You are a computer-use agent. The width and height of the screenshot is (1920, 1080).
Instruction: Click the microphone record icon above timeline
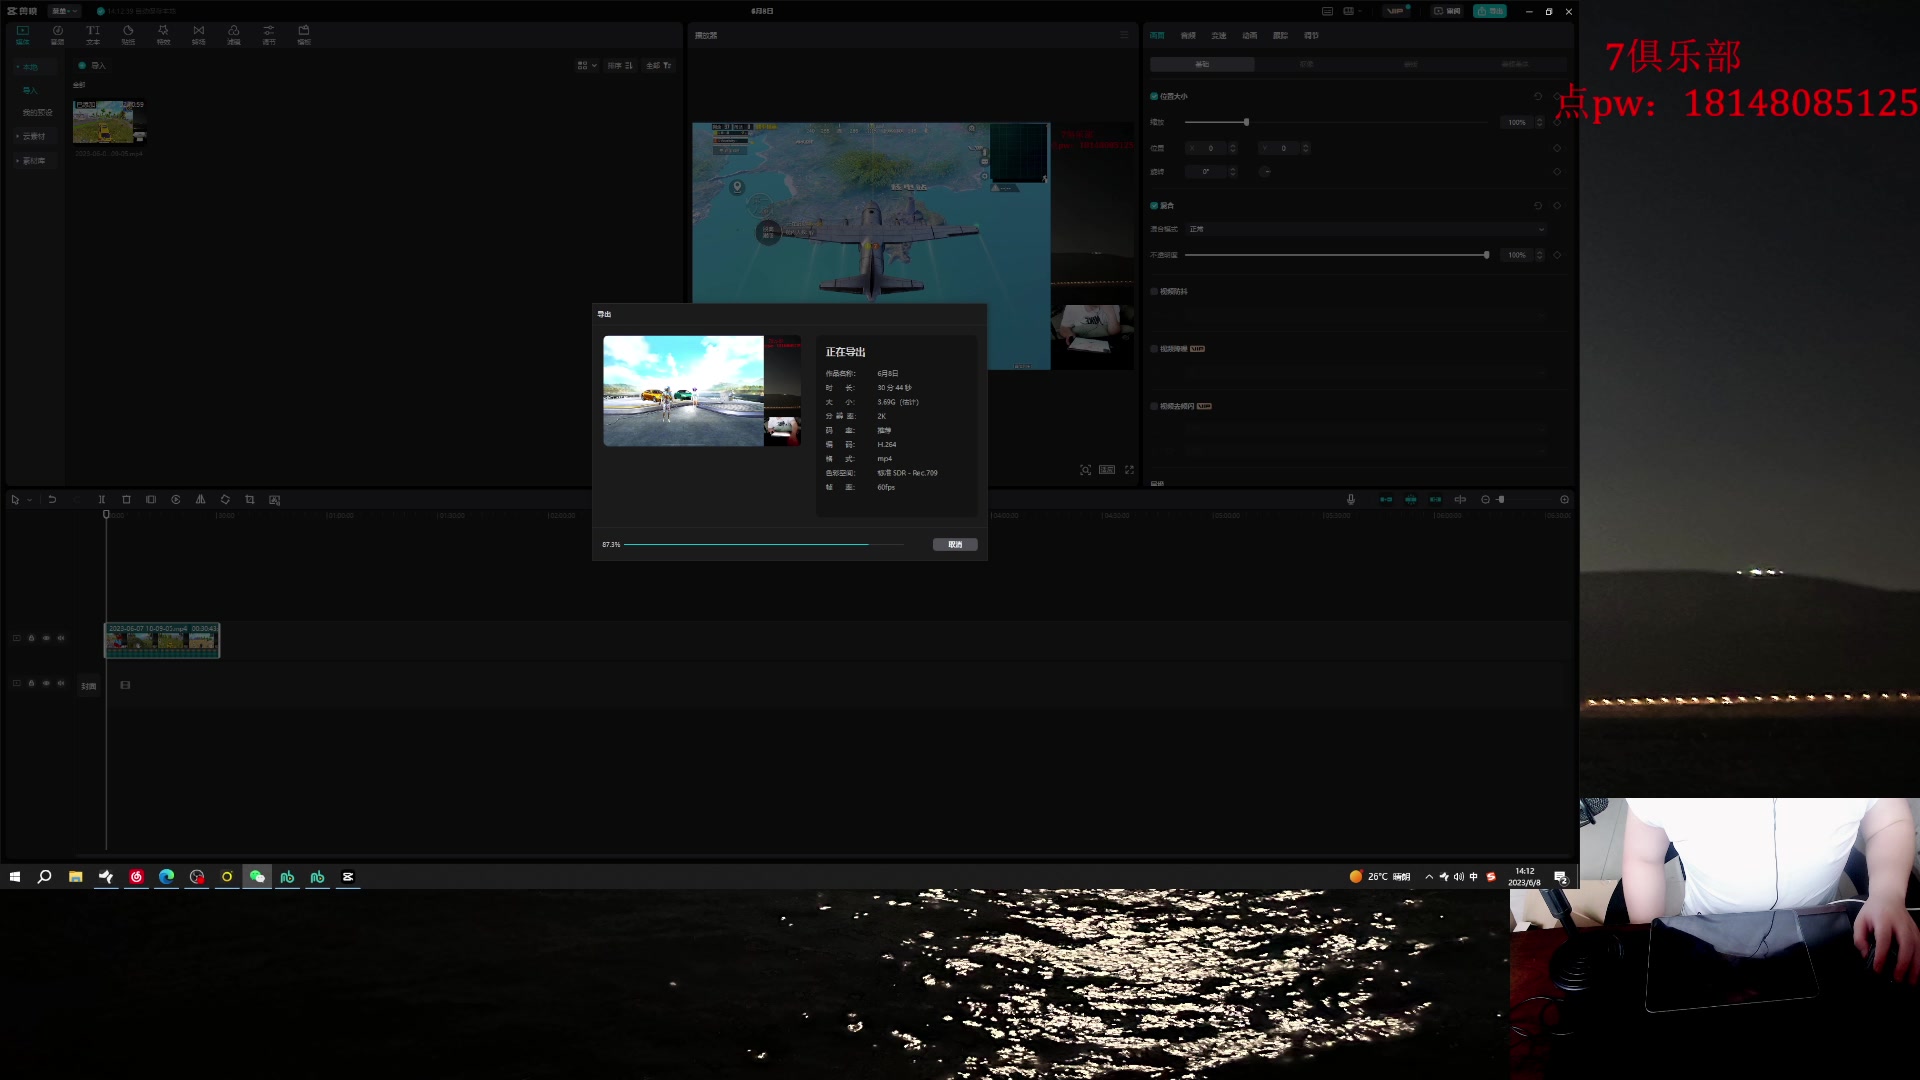pos(1350,499)
